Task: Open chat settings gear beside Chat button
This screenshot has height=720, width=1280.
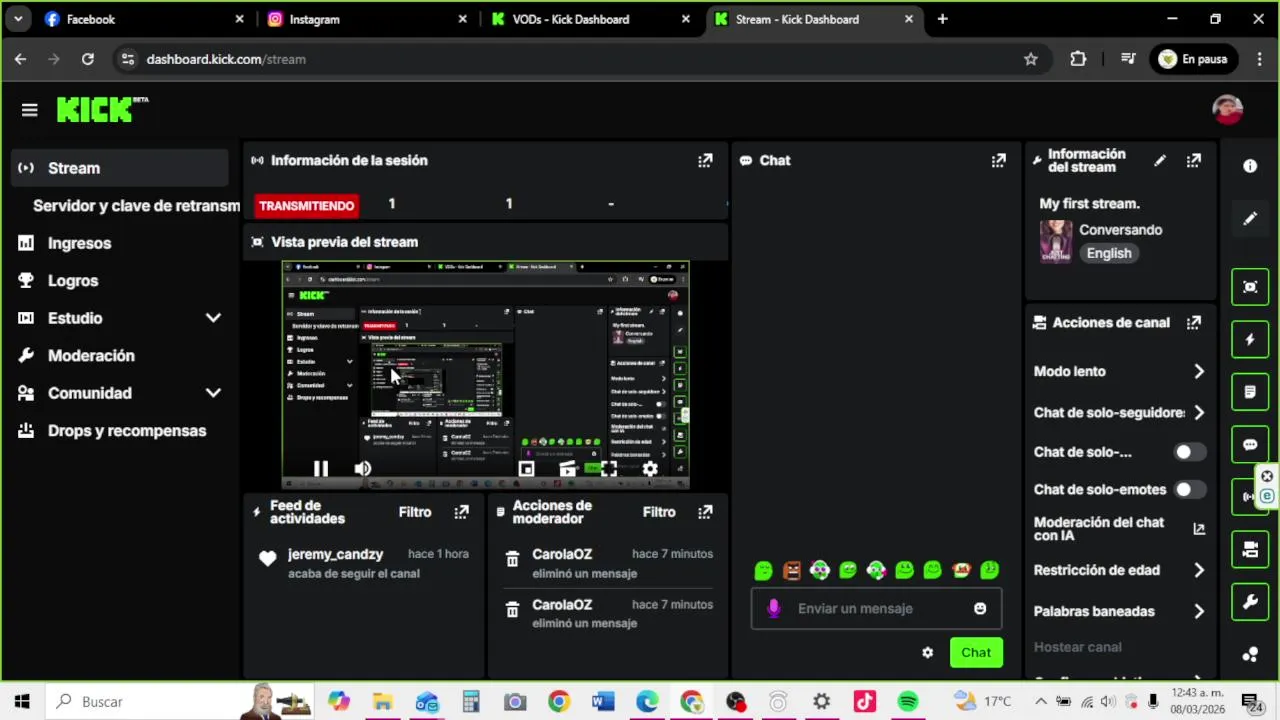Action: 927,653
